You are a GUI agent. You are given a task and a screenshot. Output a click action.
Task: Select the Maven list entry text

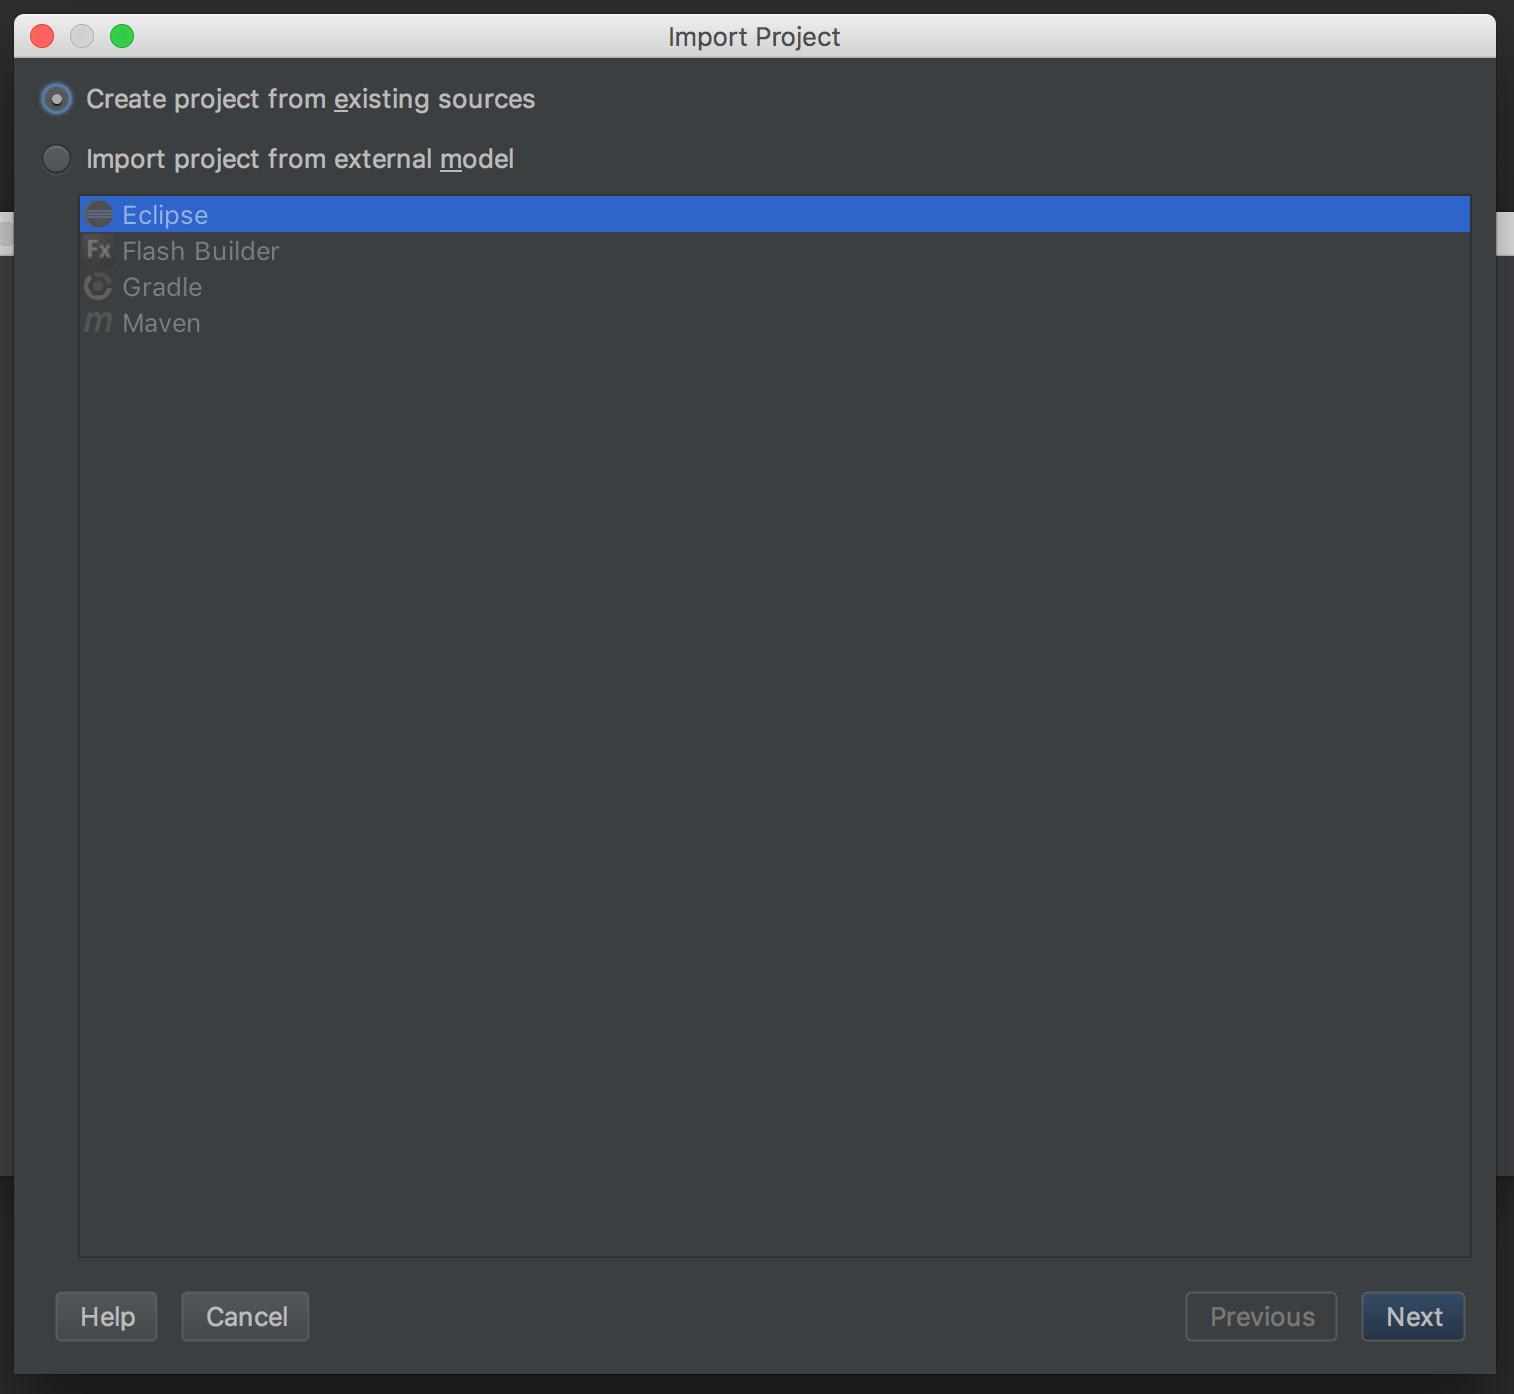coord(161,323)
